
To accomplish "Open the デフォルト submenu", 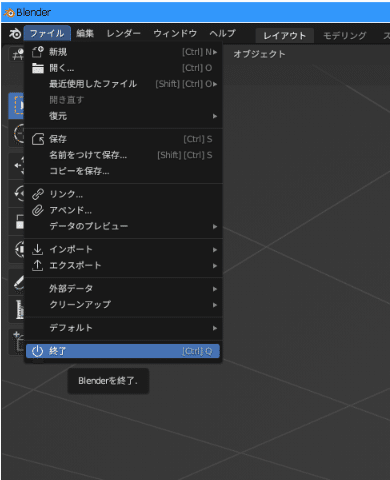I will pyautogui.click(x=123, y=328).
